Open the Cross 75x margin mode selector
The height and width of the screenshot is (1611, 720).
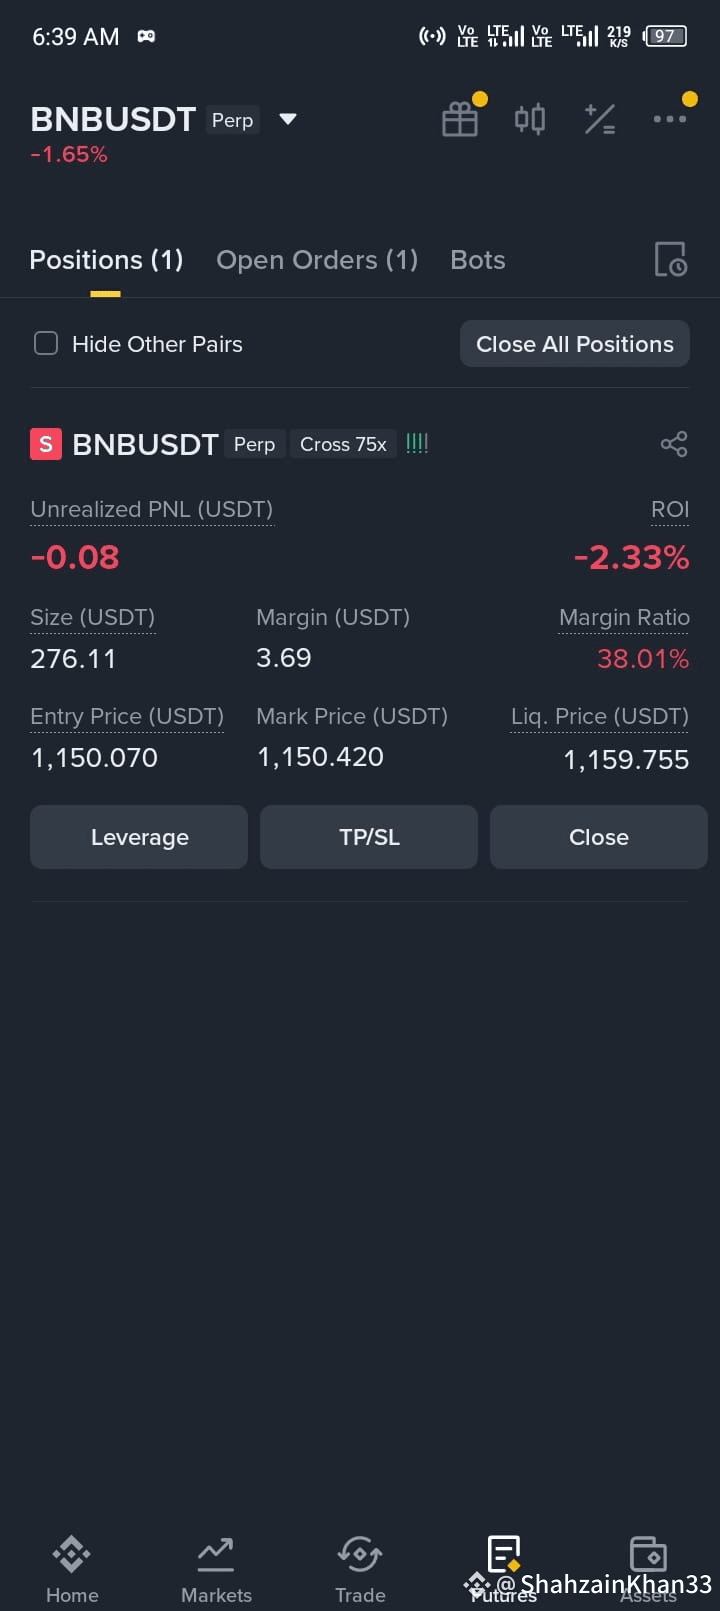343,444
